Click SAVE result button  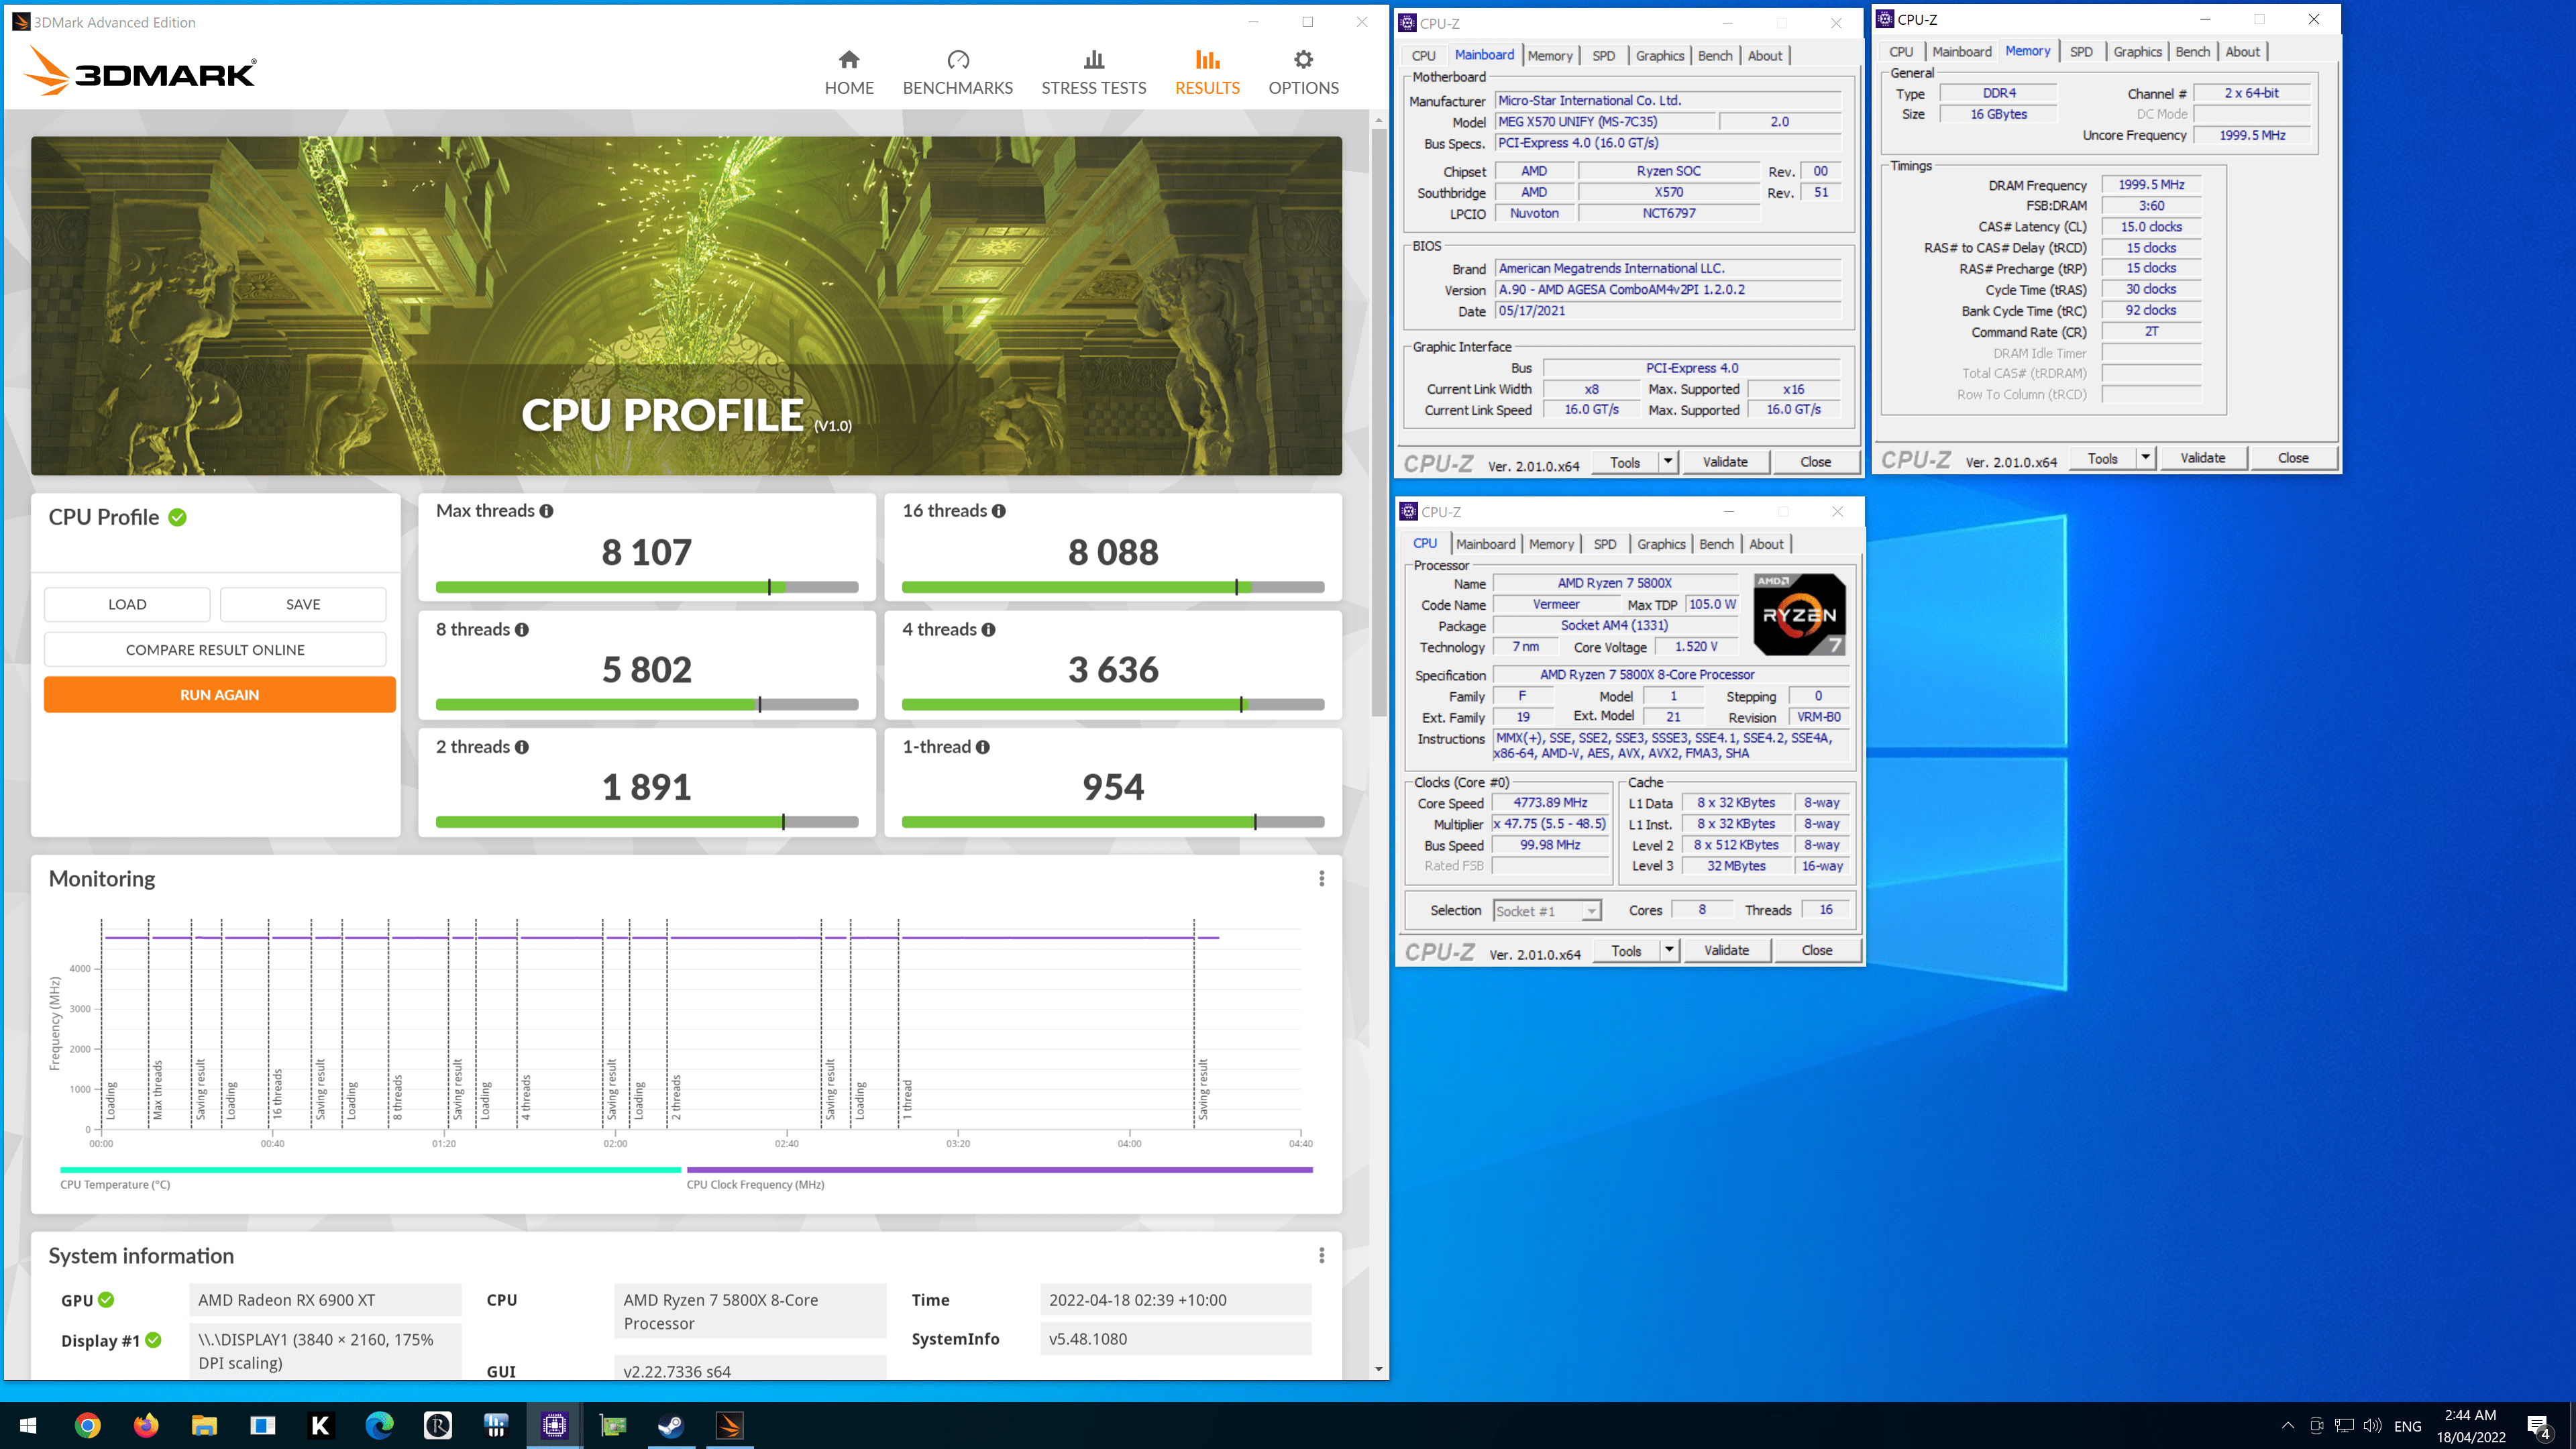[303, 604]
